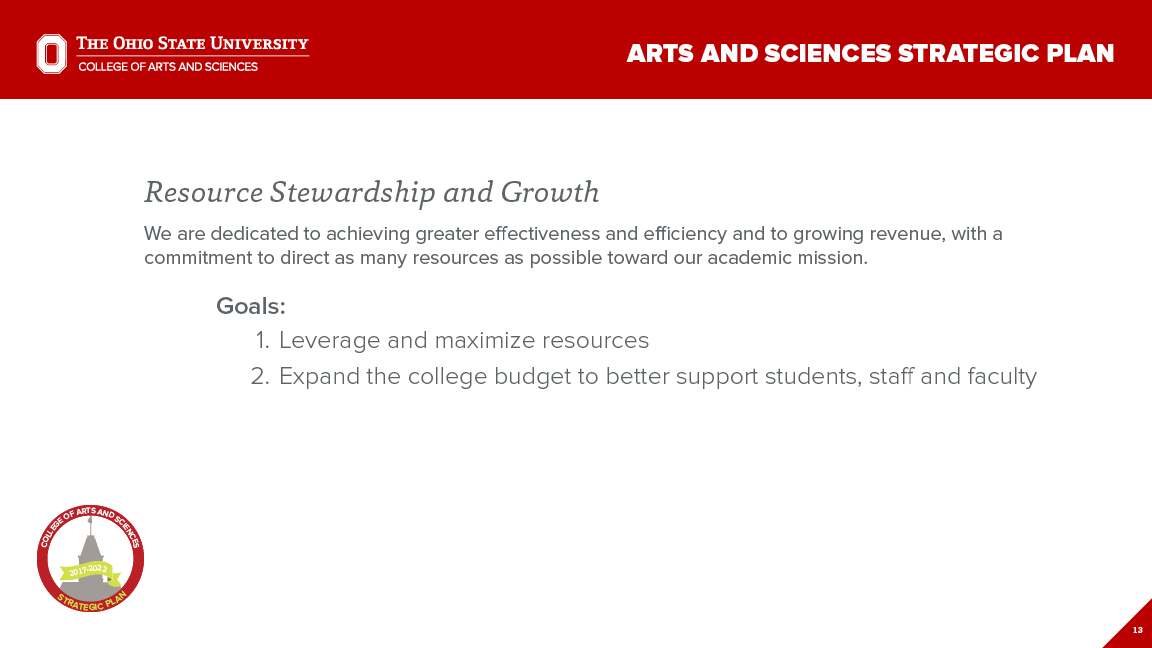
Task: Click STRATEGIC PLAN in the banner title
Action: click(1006, 53)
